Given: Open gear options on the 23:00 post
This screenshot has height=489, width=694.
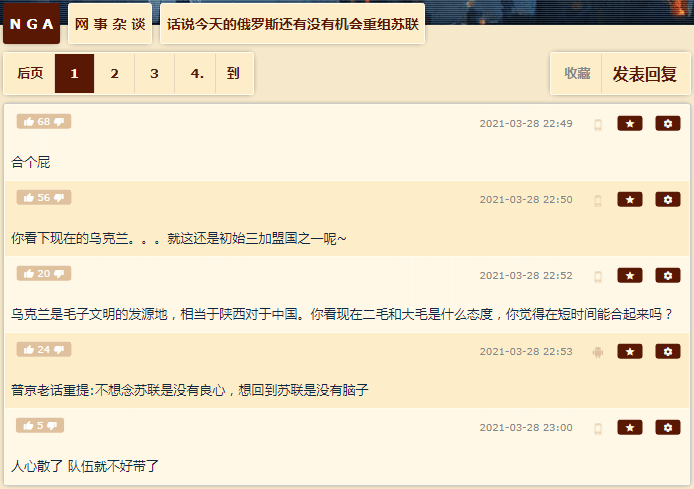Looking at the screenshot, I should (x=667, y=427).
